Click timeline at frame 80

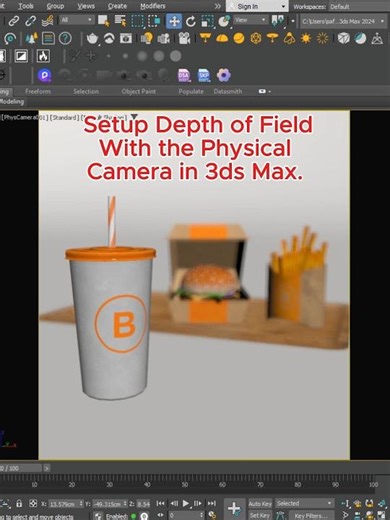click(298, 484)
